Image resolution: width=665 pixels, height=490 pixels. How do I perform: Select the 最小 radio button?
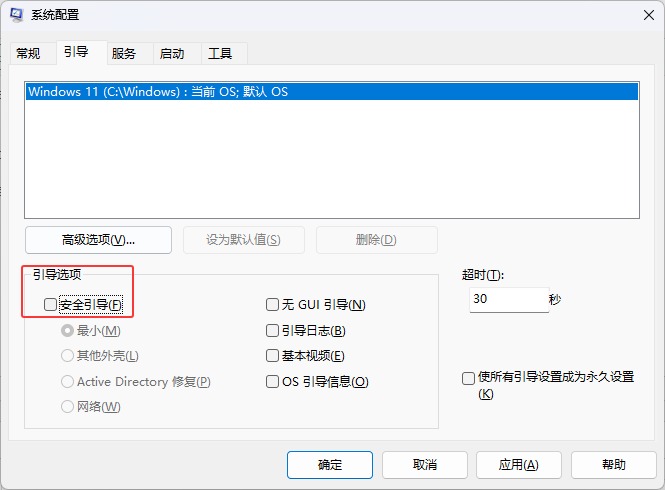click(68, 330)
